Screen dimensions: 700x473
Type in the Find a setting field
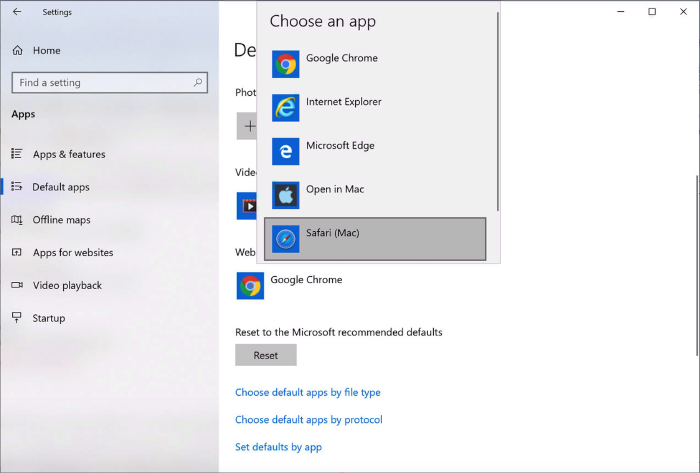(x=100, y=83)
